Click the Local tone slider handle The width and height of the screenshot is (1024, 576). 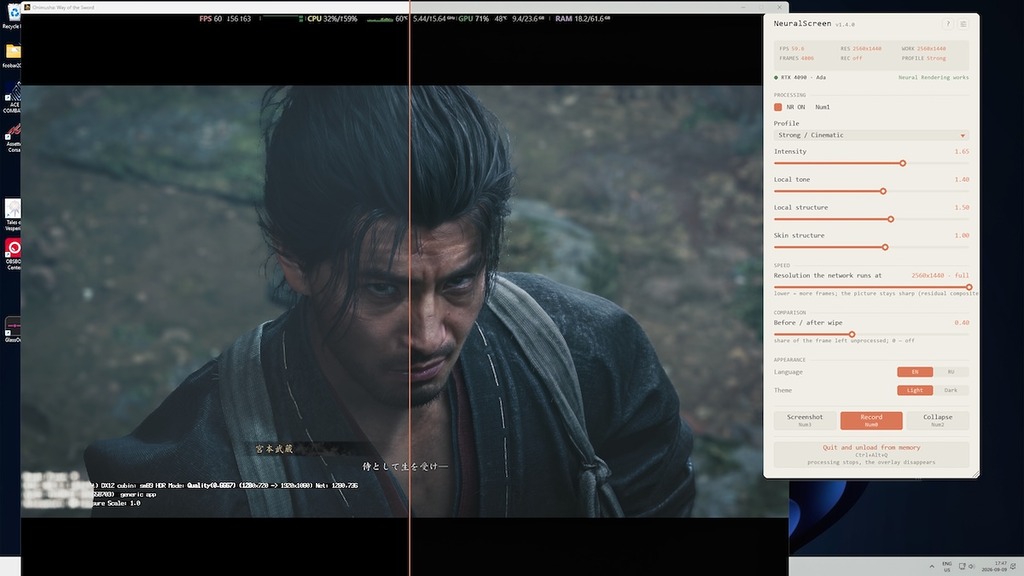click(883, 191)
